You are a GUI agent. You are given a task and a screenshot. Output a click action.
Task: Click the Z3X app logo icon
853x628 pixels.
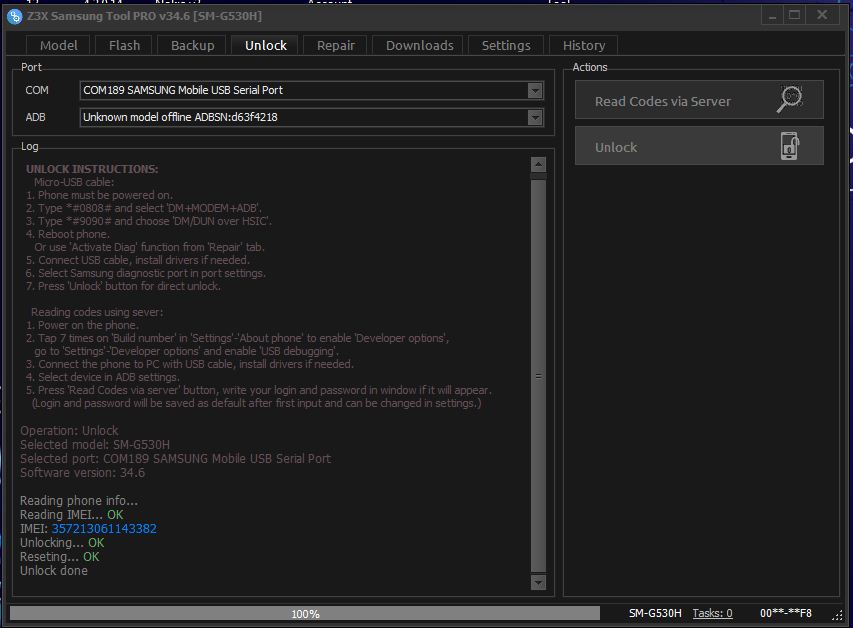15,16
